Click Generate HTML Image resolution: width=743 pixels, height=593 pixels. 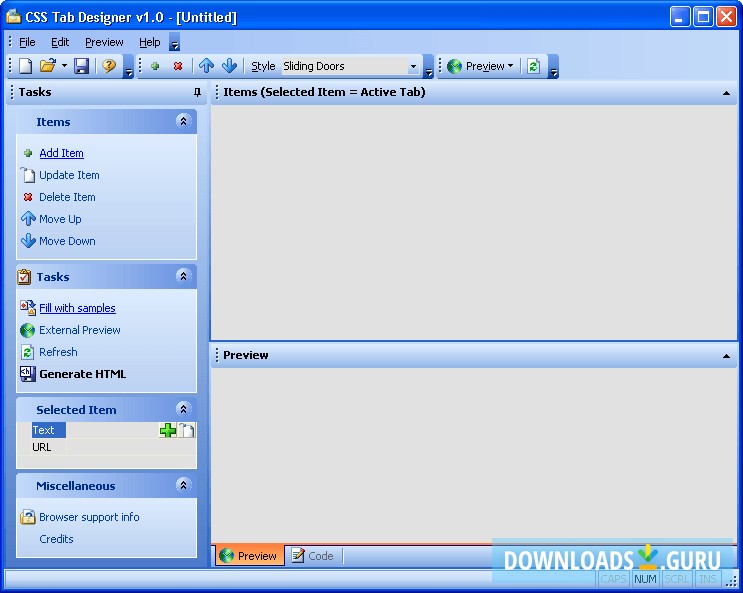click(82, 374)
